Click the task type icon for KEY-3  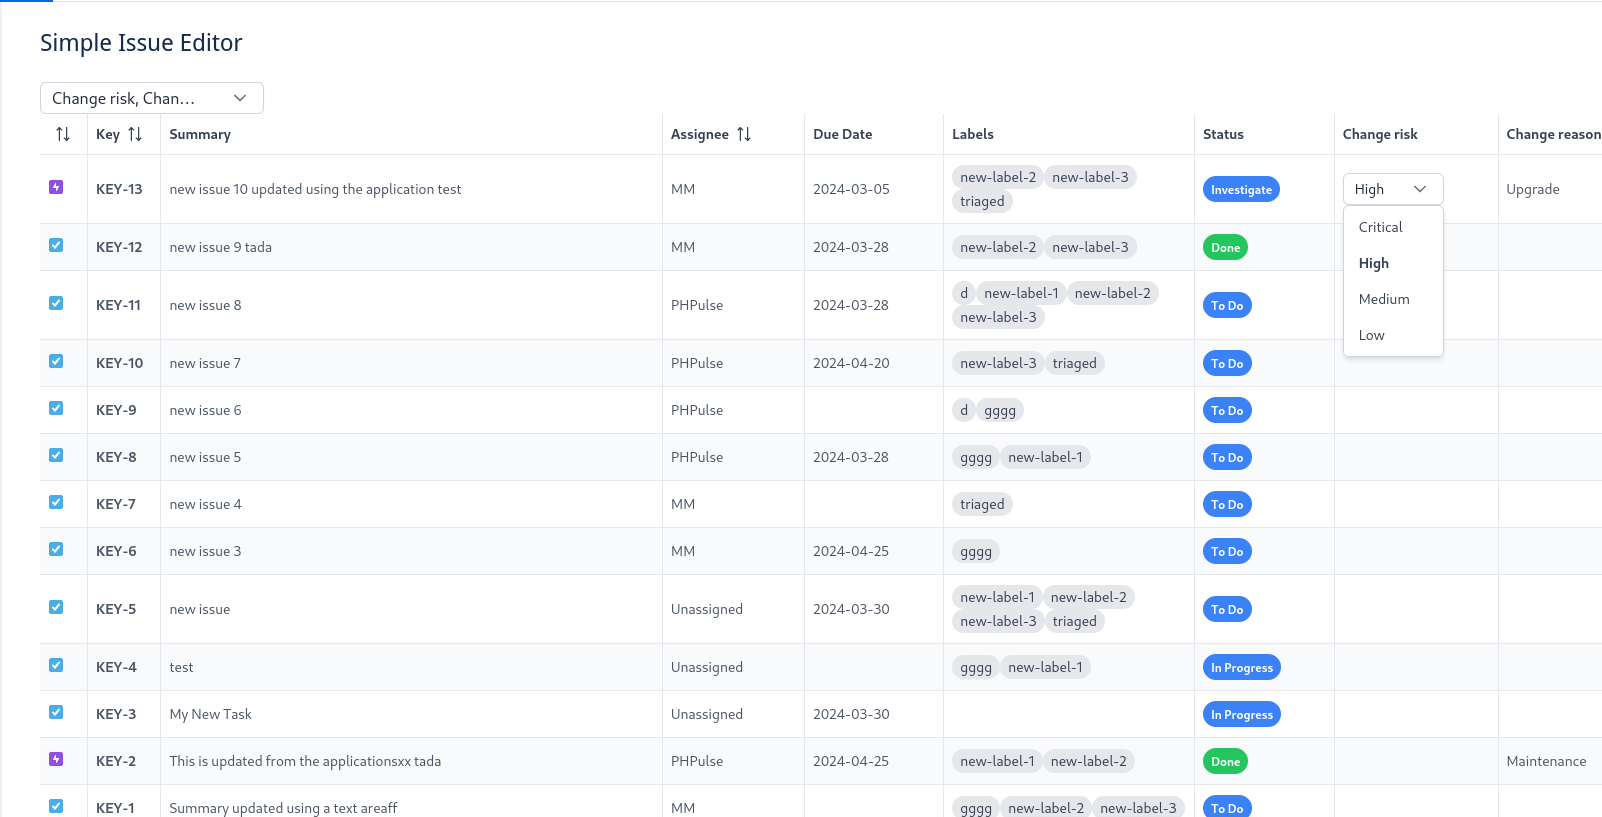(x=56, y=712)
